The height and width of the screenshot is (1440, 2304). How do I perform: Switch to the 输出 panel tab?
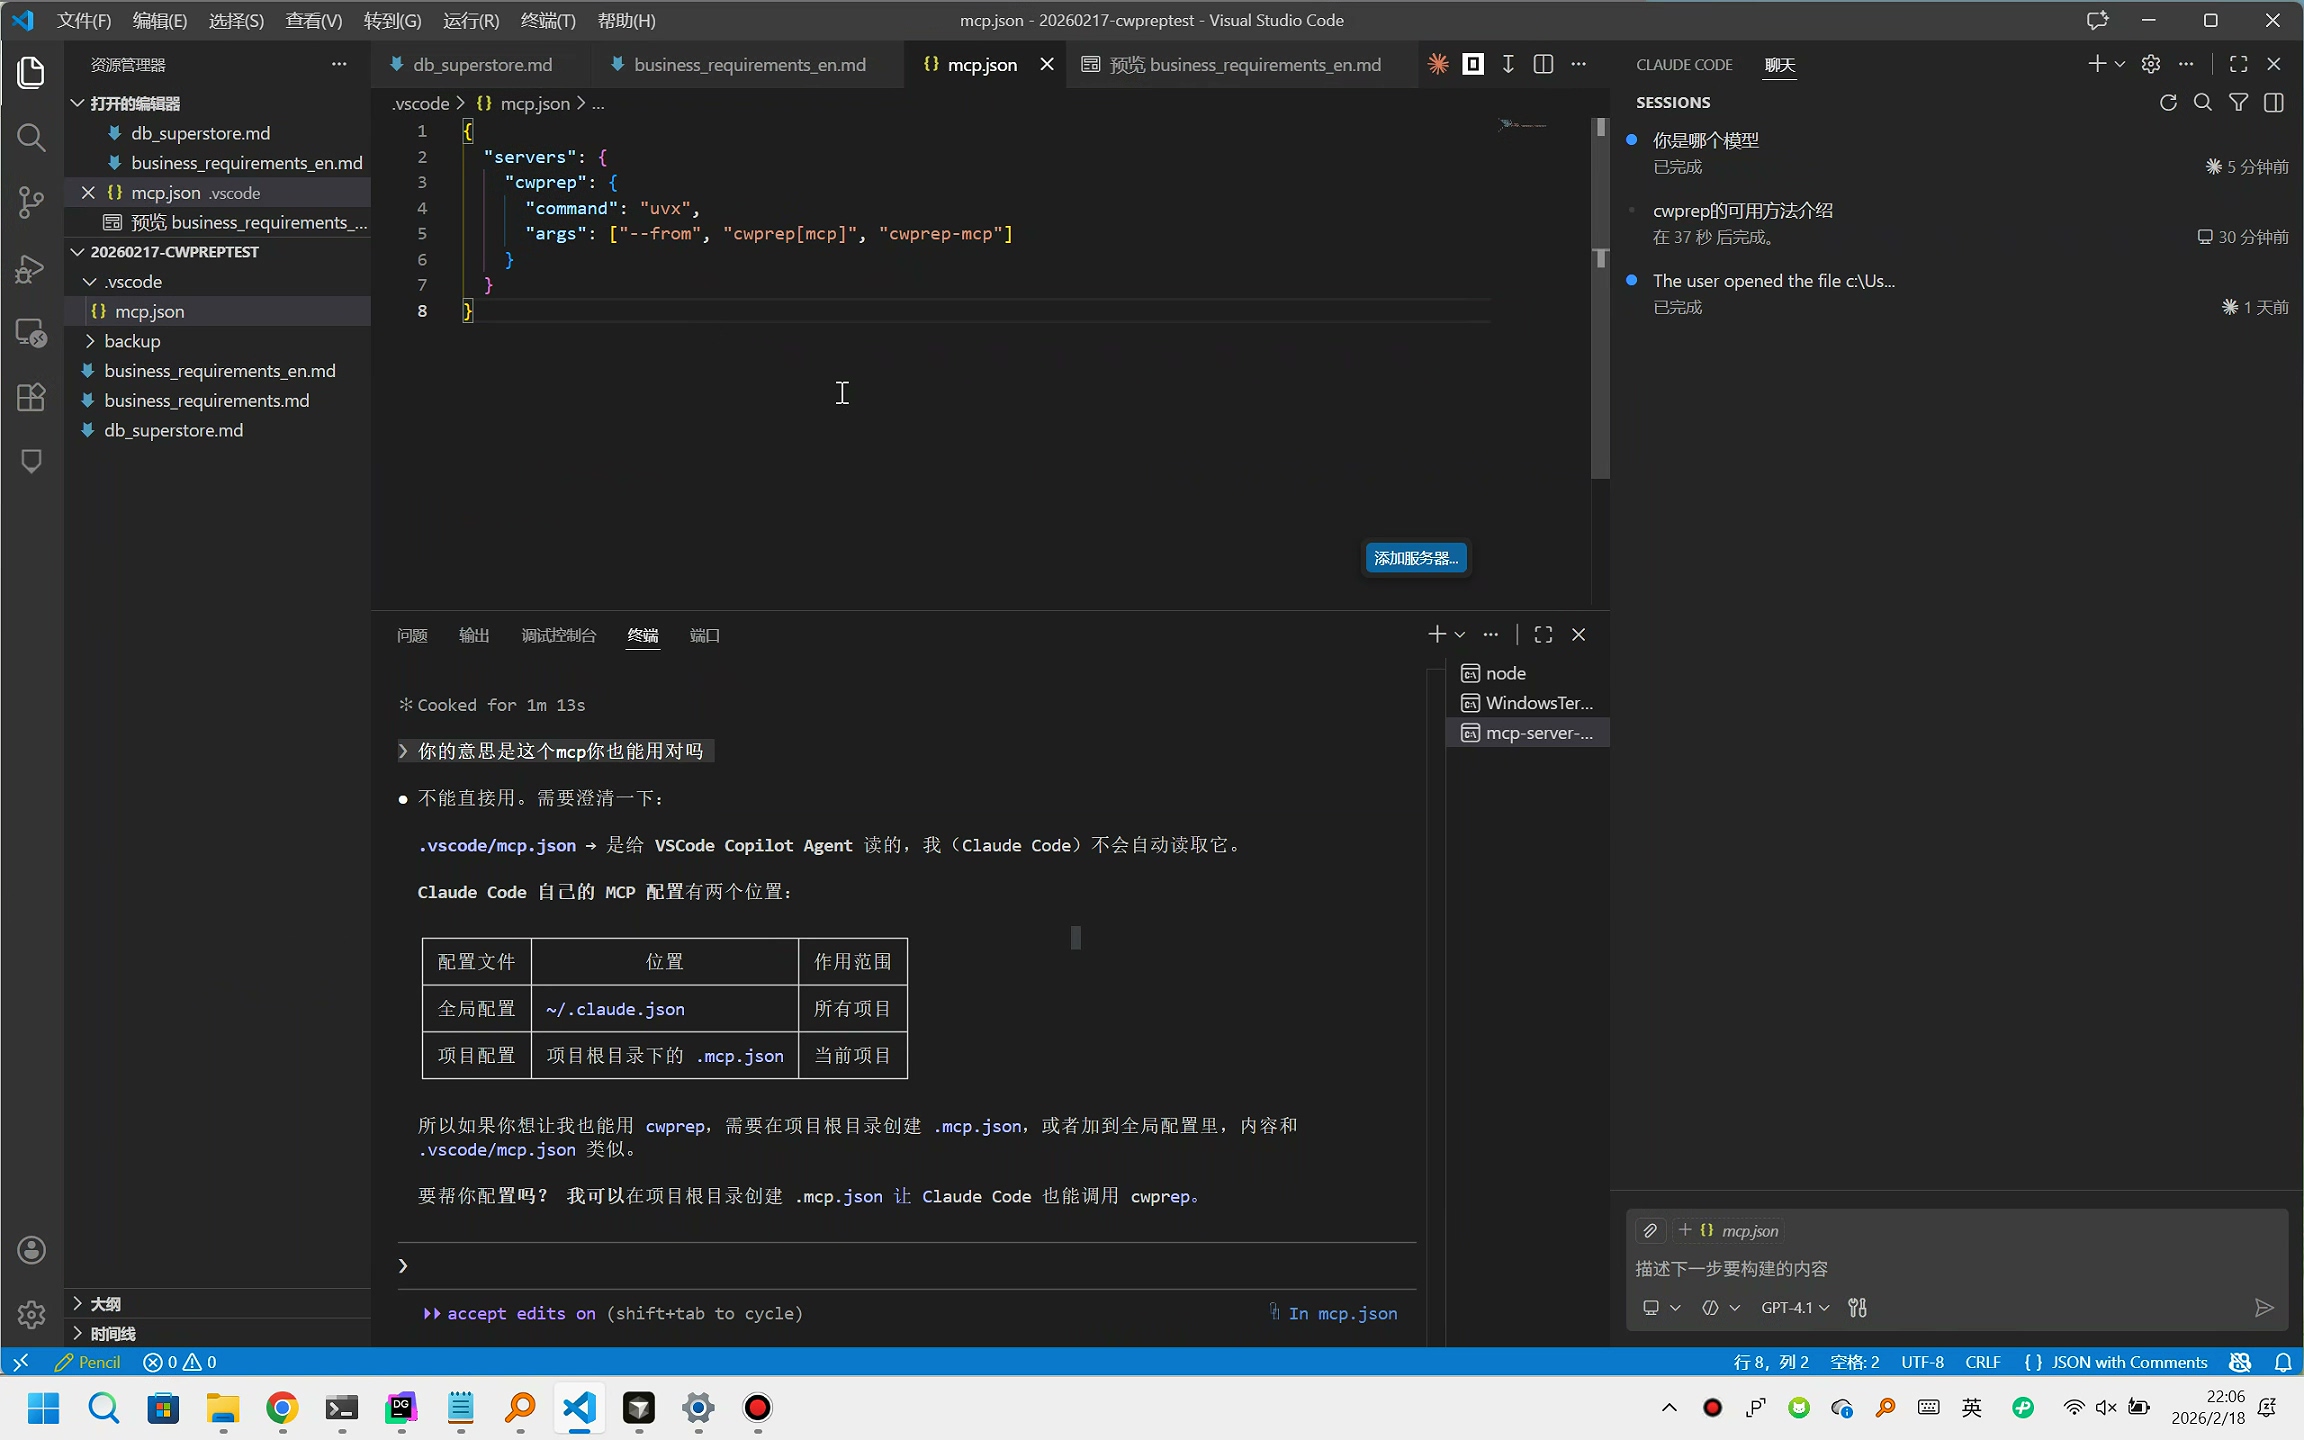474,635
